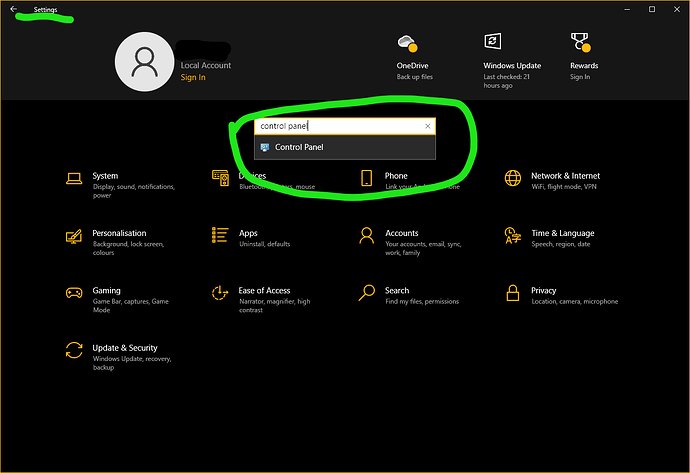690x473 pixels.
Task: Click the 'Back up files' OneDrive text
Action: tap(415, 77)
